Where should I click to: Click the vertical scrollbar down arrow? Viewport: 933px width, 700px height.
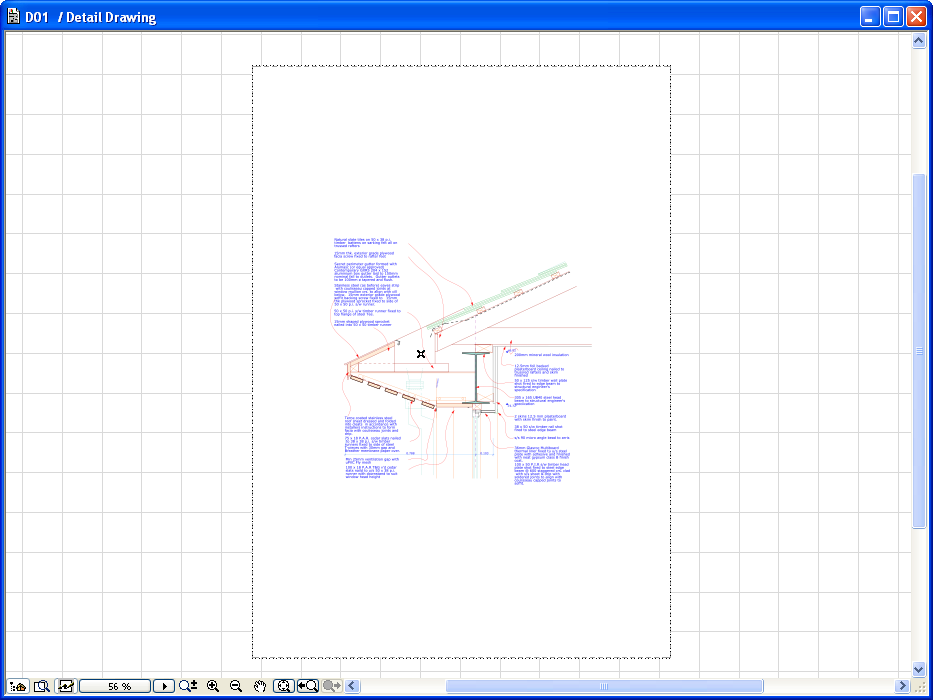coord(918,670)
